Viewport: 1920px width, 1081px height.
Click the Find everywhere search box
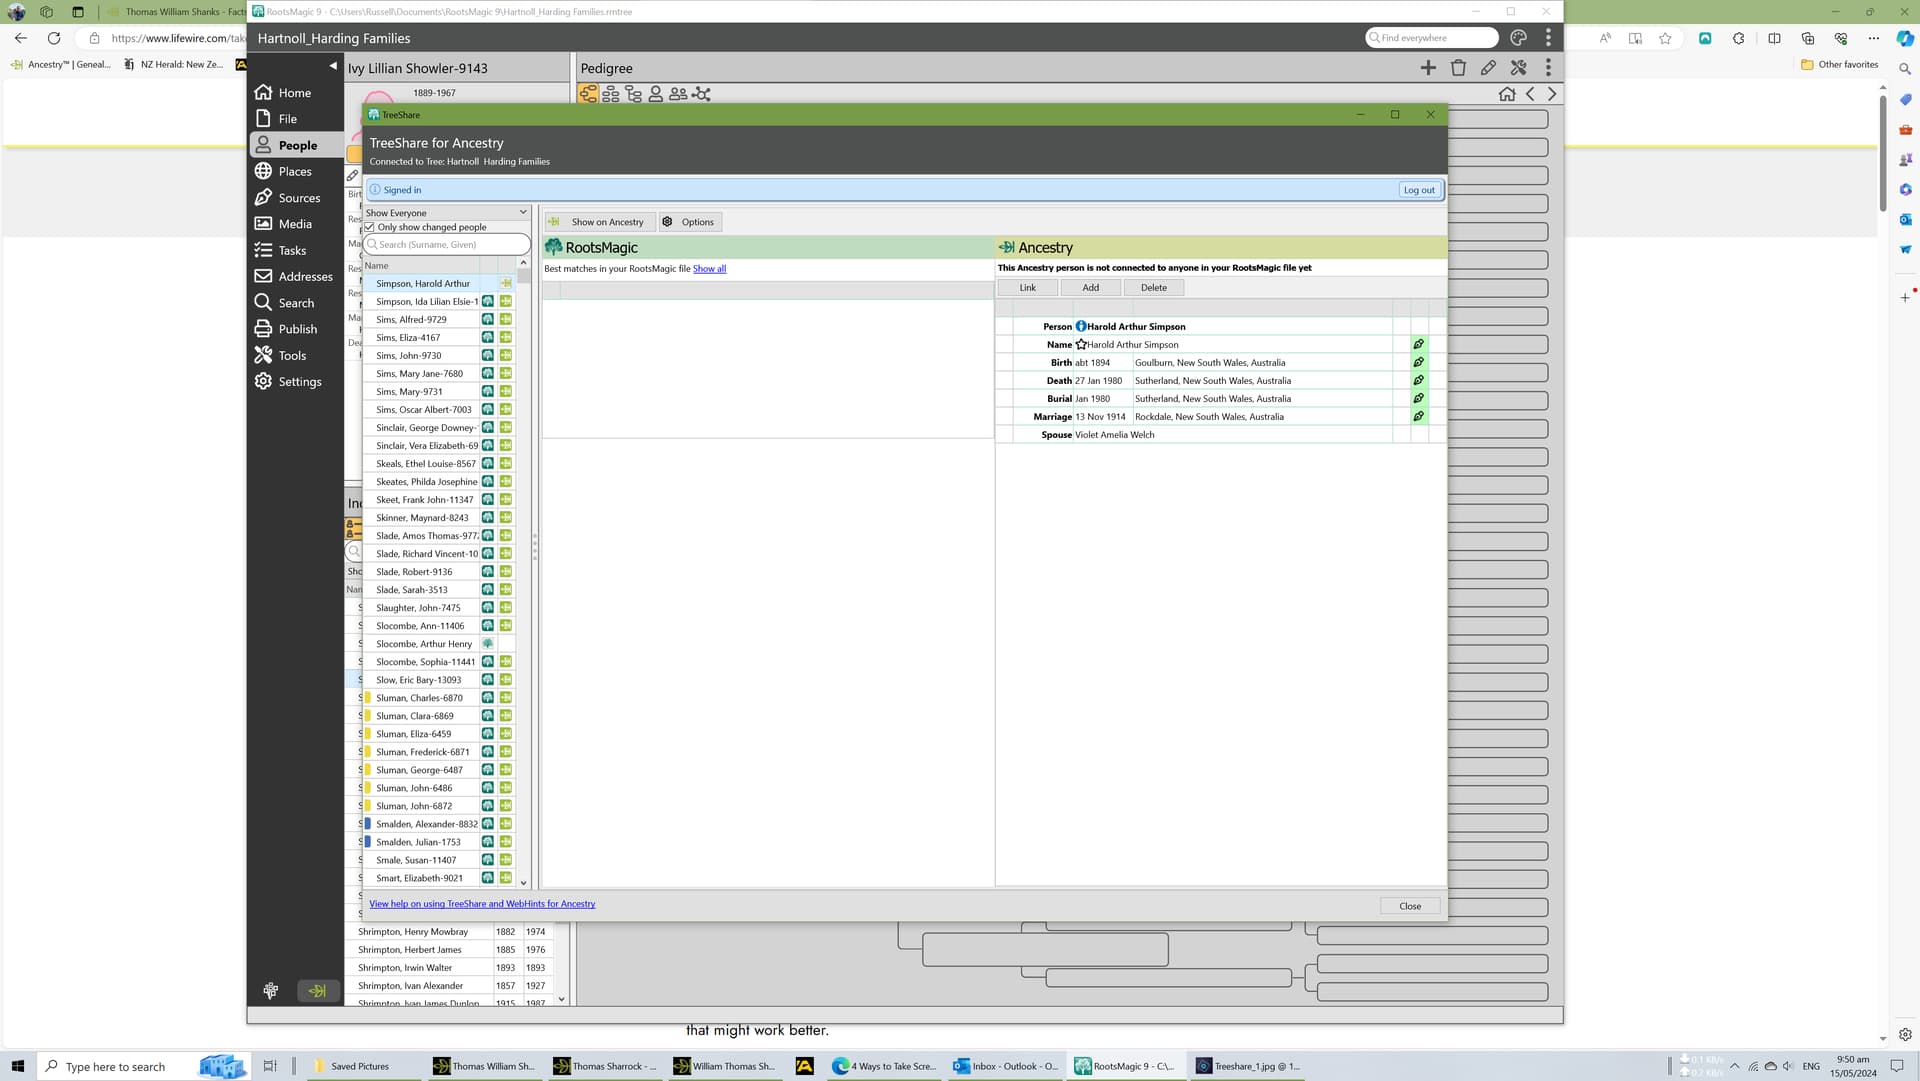click(1431, 38)
